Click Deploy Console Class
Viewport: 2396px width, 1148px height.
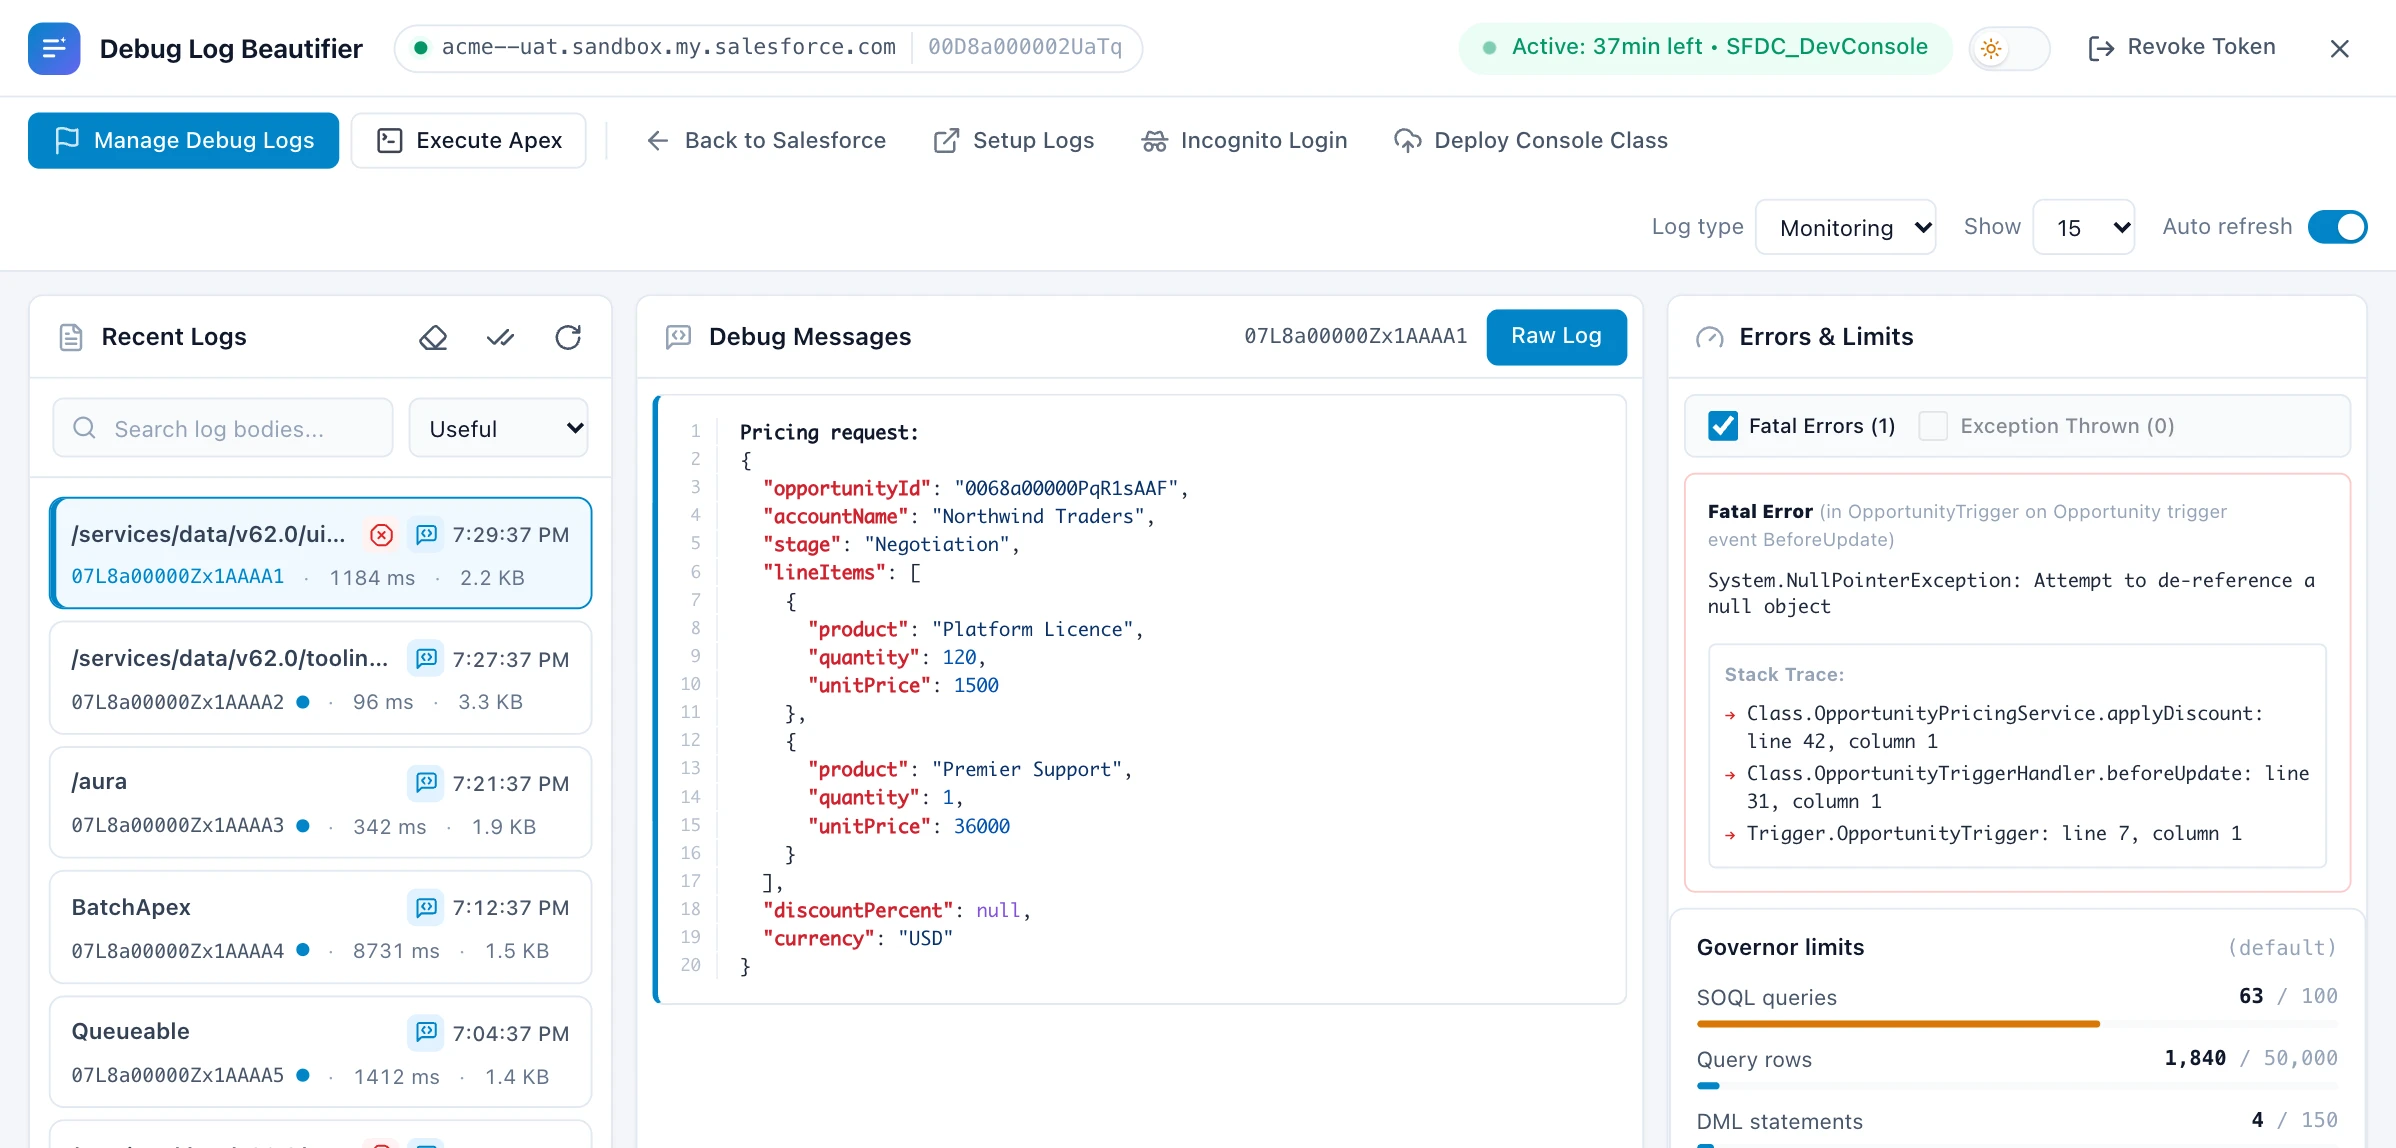point(1530,141)
